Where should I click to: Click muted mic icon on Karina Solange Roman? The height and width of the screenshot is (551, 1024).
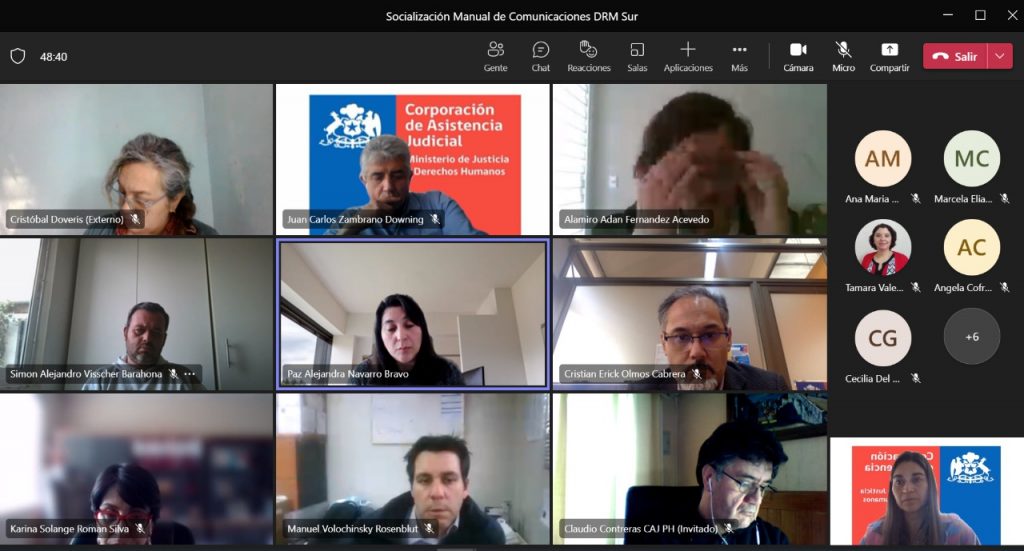(x=140, y=529)
